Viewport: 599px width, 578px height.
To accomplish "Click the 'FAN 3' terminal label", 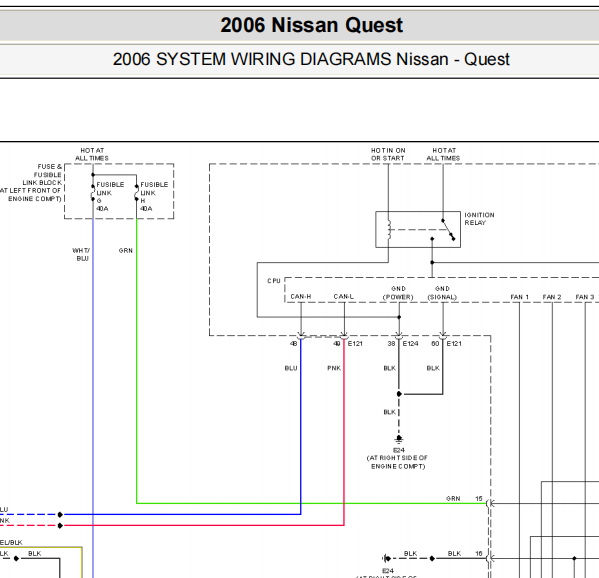I will point(585,297).
